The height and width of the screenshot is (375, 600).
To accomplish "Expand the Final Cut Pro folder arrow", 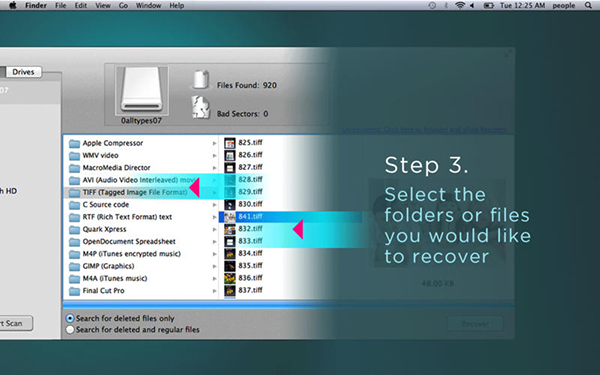I will [x=214, y=291].
